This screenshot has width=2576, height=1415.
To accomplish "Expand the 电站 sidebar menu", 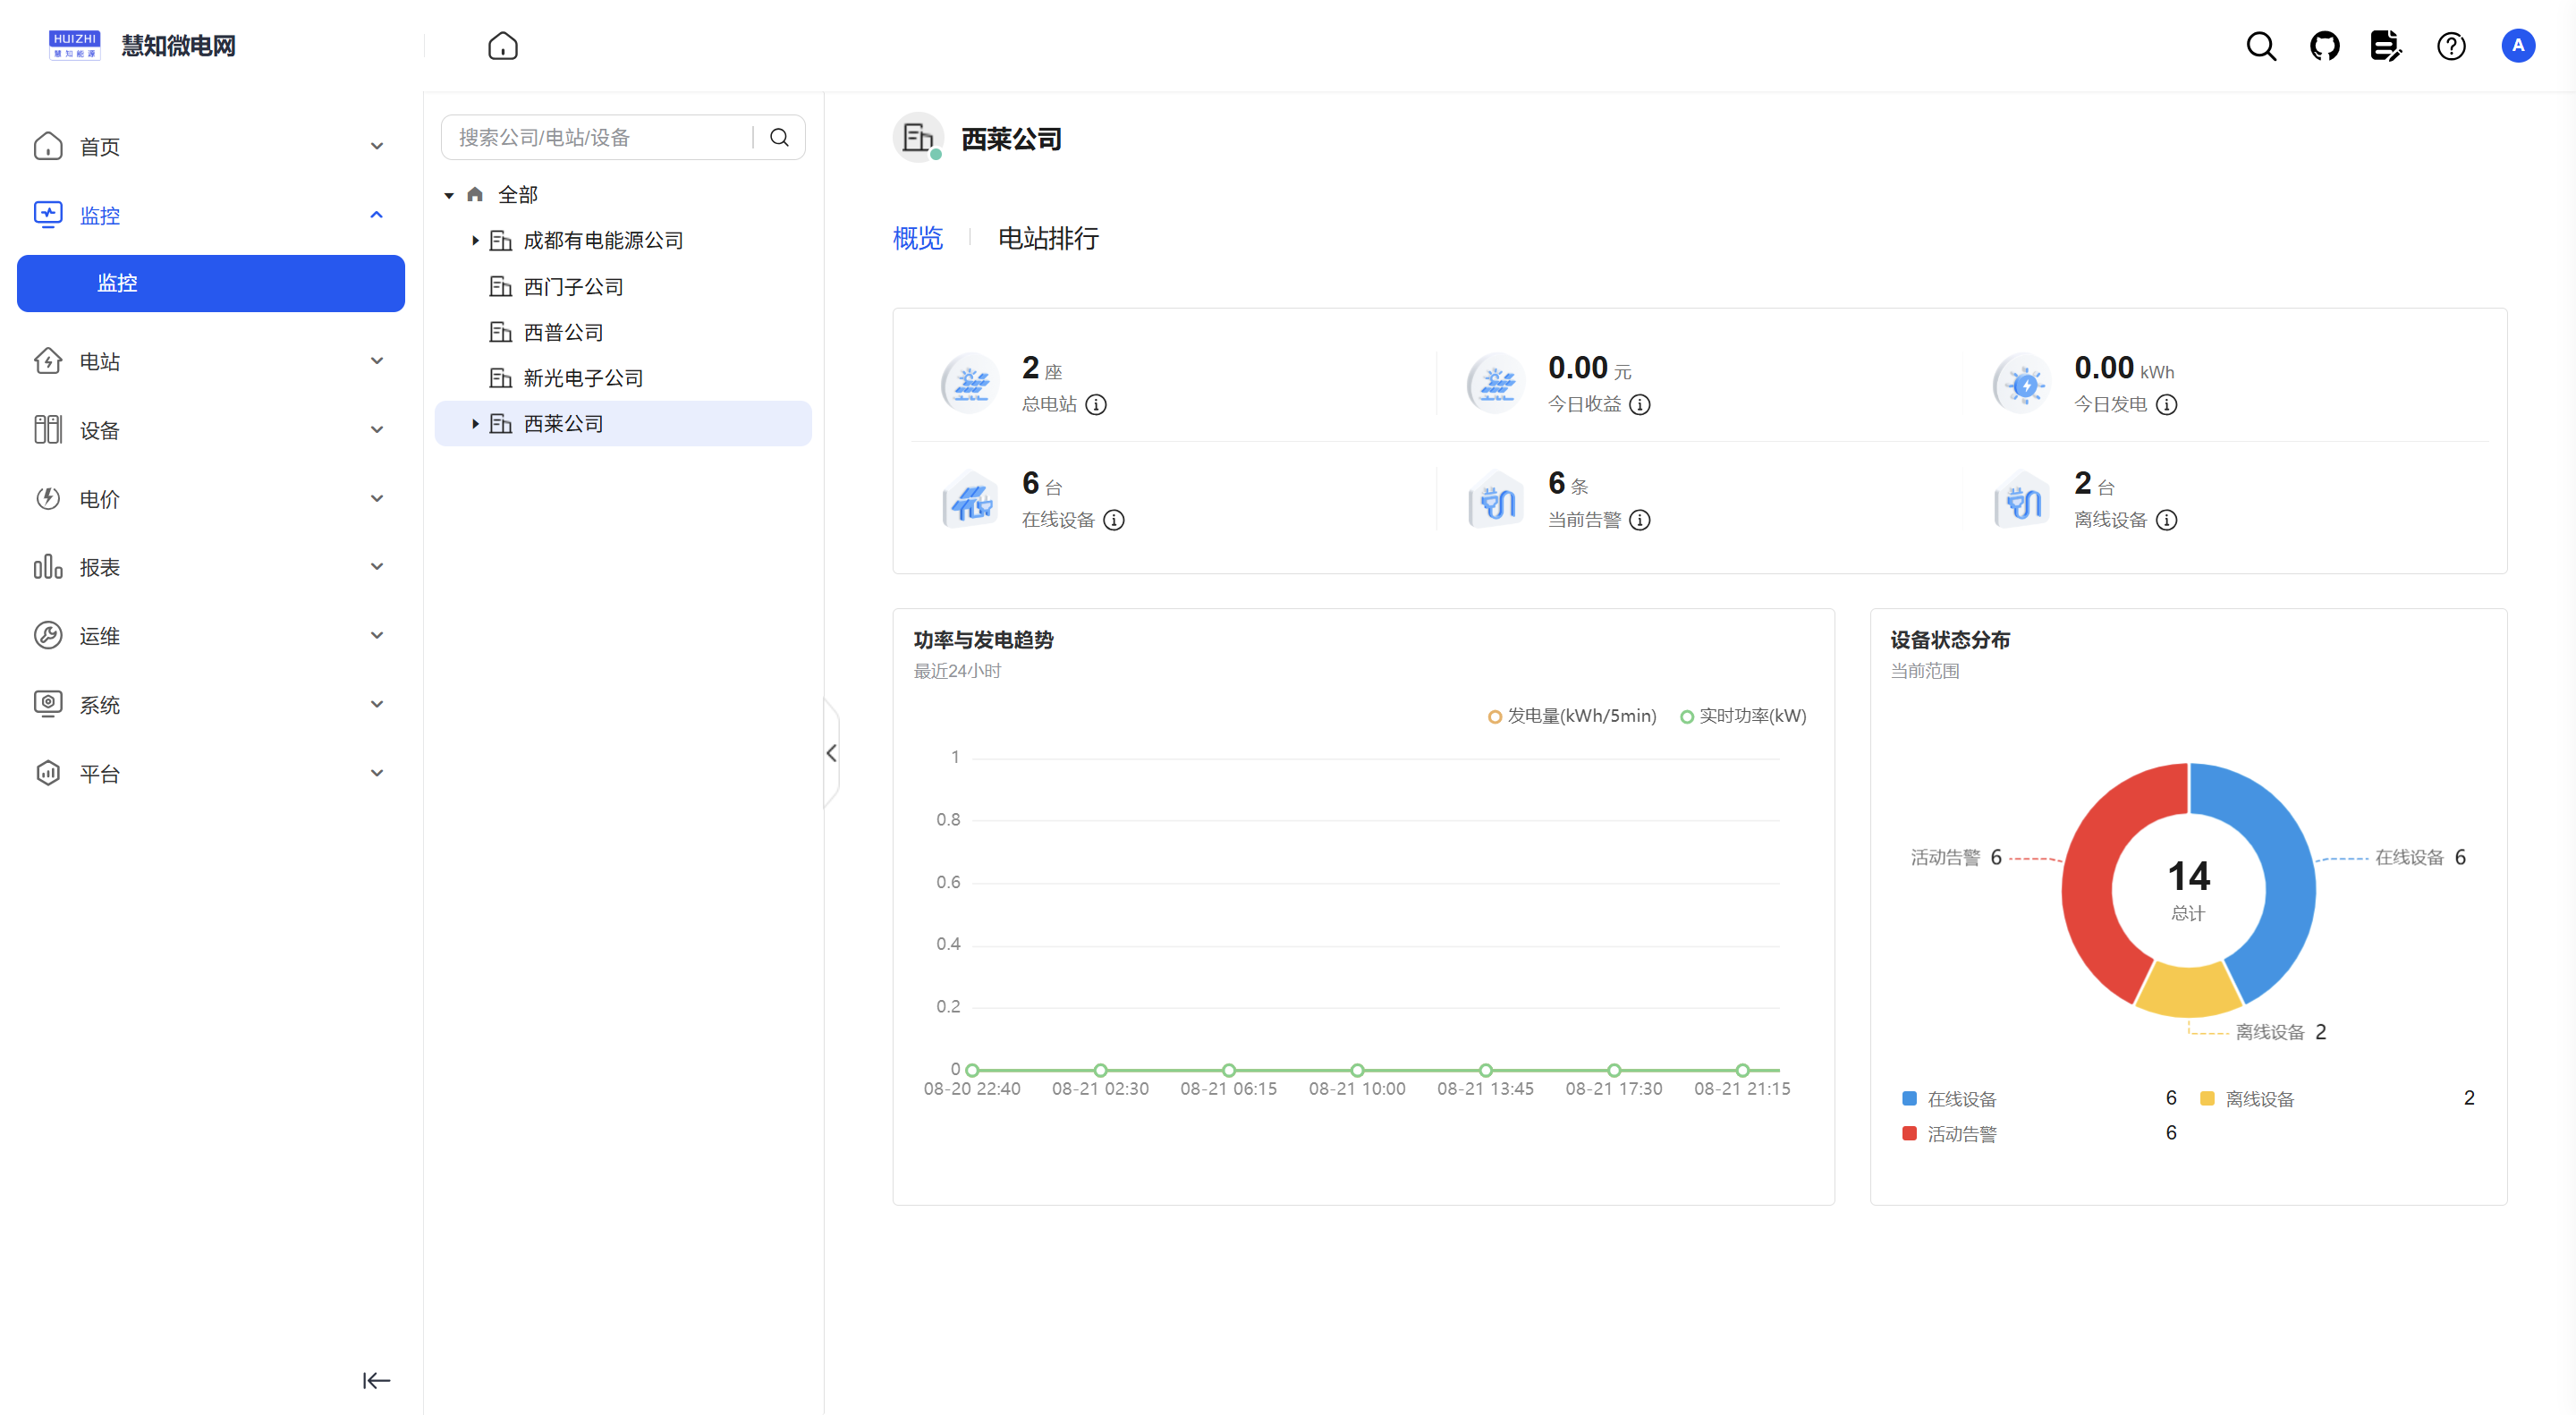I will [211, 361].
